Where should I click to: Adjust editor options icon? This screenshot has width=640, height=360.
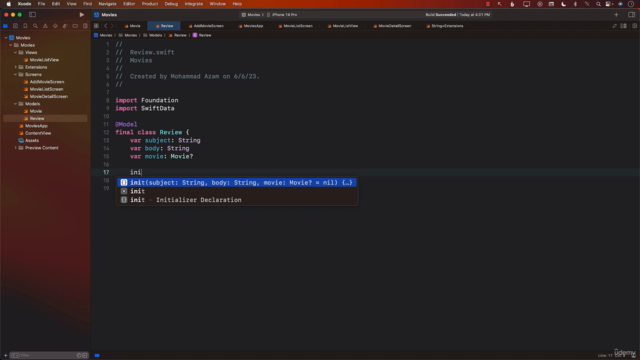tap(624, 26)
